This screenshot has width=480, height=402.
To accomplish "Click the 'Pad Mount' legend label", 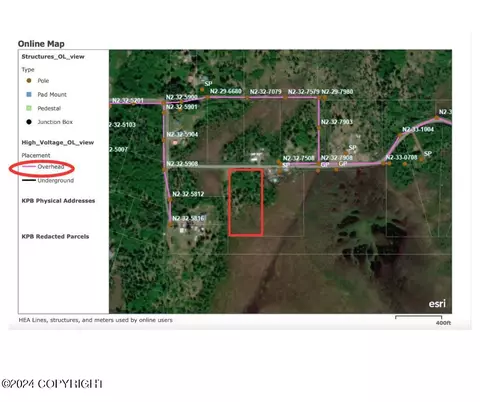I will (52, 95).
